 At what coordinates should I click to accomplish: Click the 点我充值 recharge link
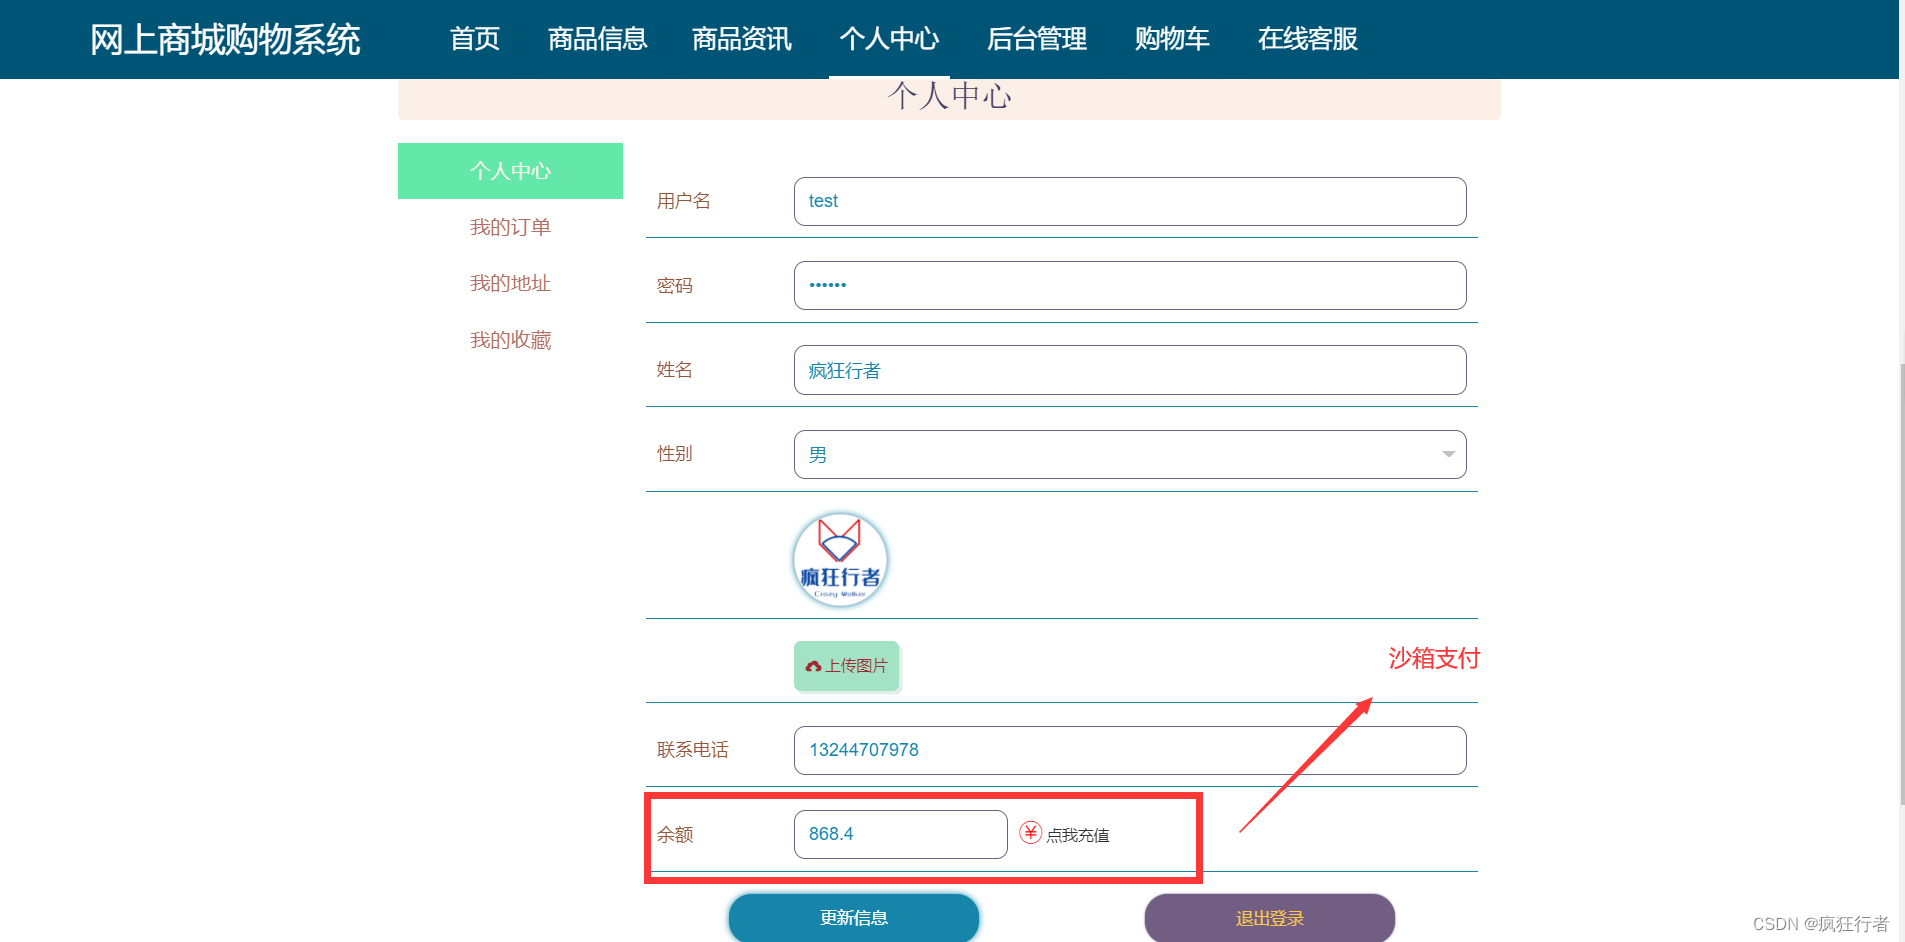(x=1077, y=833)
